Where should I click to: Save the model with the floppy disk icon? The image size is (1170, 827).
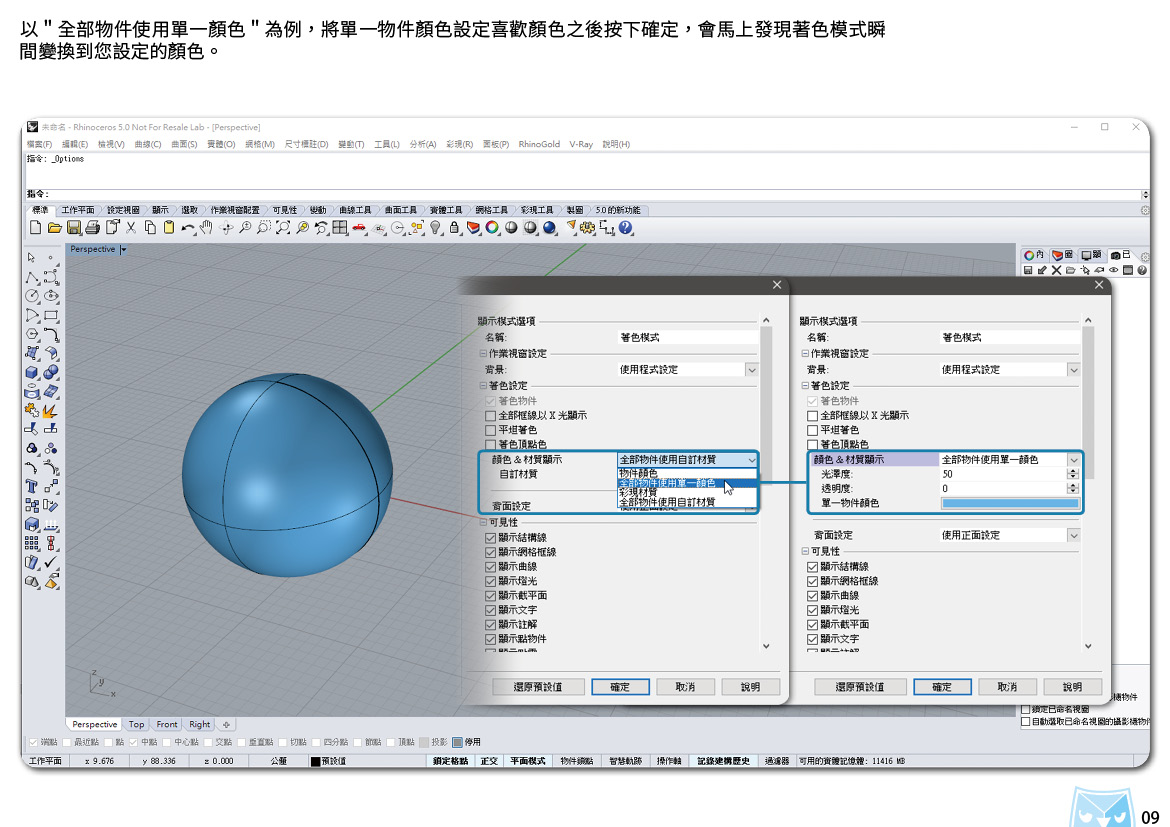[73, 228]
